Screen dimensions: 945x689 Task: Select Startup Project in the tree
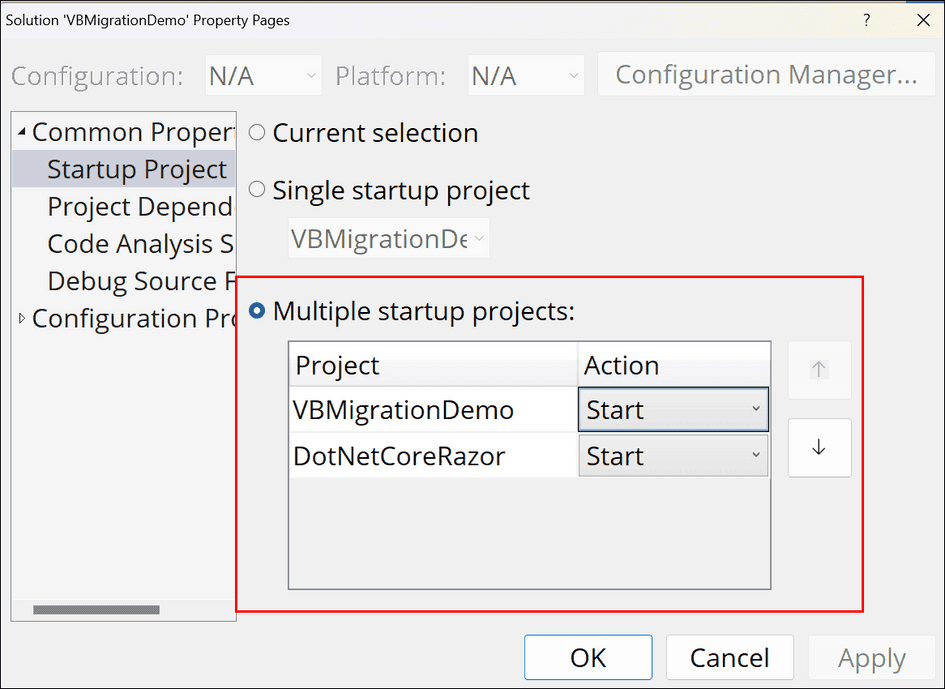[137, 169]
